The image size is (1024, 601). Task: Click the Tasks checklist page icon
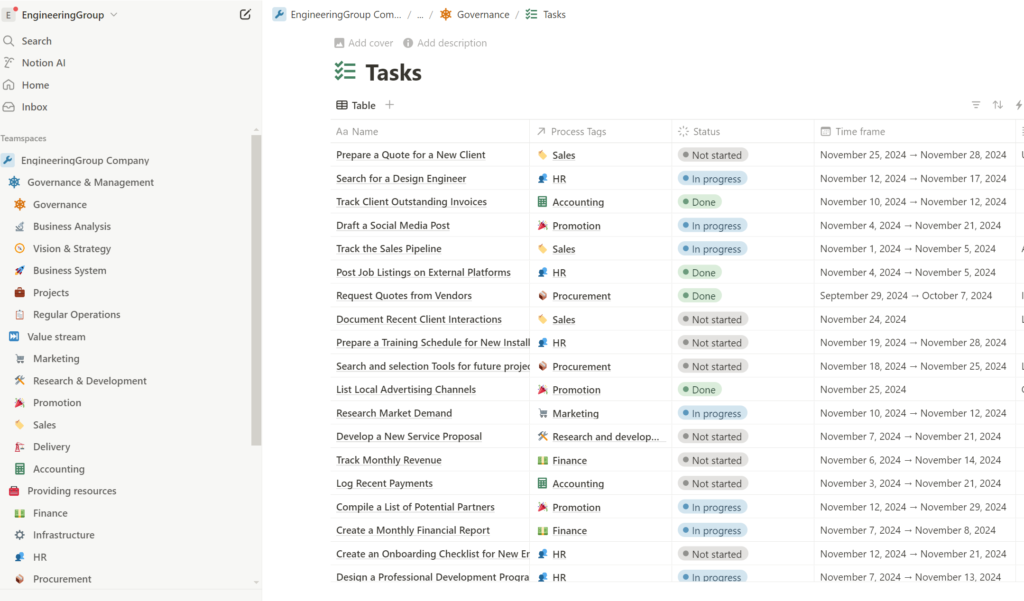pos(345,72)
